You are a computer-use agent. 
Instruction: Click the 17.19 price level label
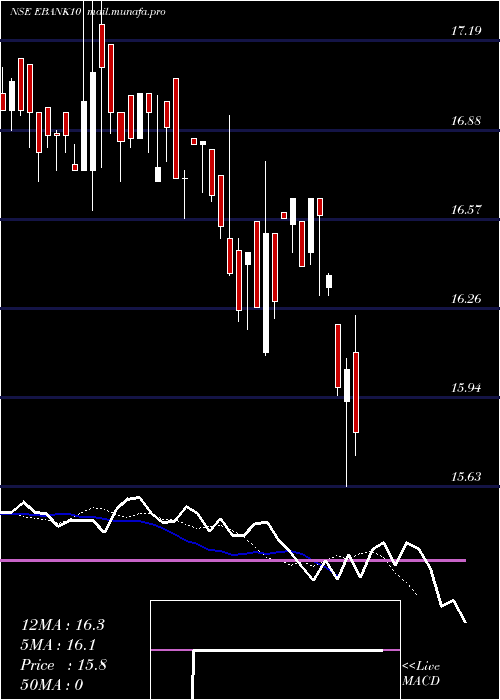pyautogui.click(x=467, y=31)
